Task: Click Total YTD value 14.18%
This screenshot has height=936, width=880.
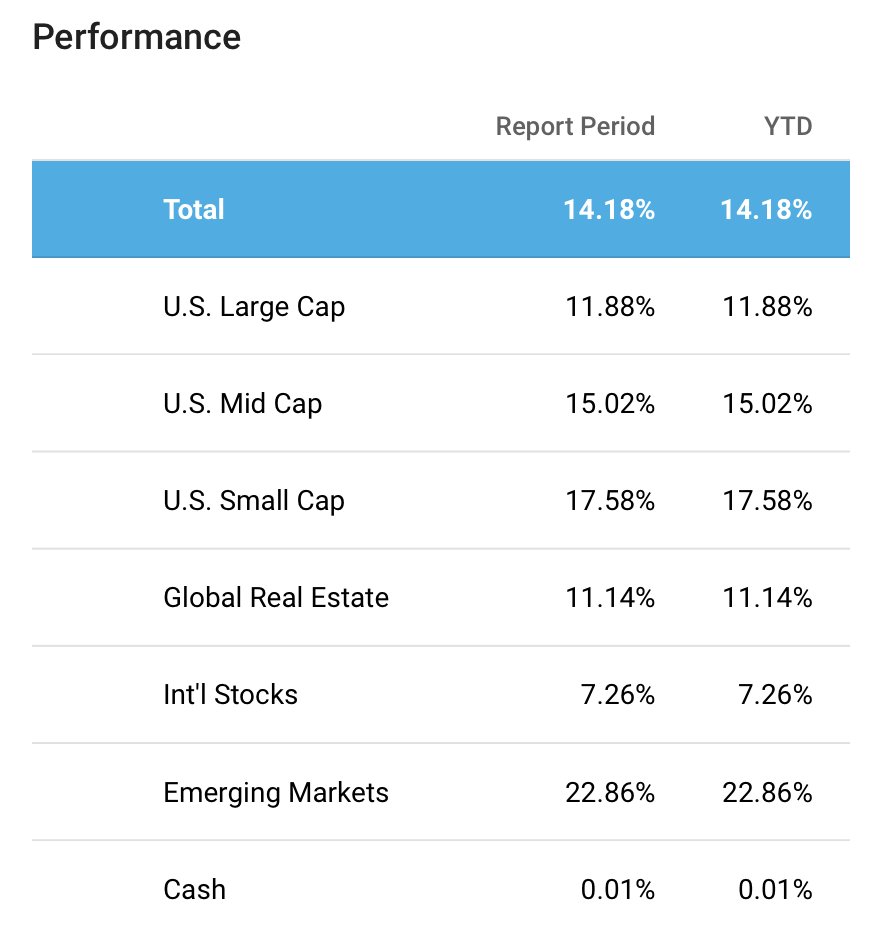Action: 767,210
